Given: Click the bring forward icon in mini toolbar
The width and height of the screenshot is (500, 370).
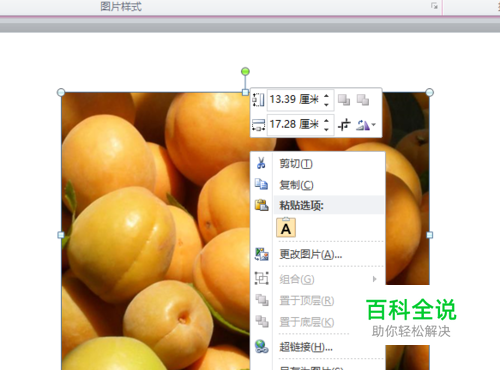Looking at the screenshot, I should [344, 100].
